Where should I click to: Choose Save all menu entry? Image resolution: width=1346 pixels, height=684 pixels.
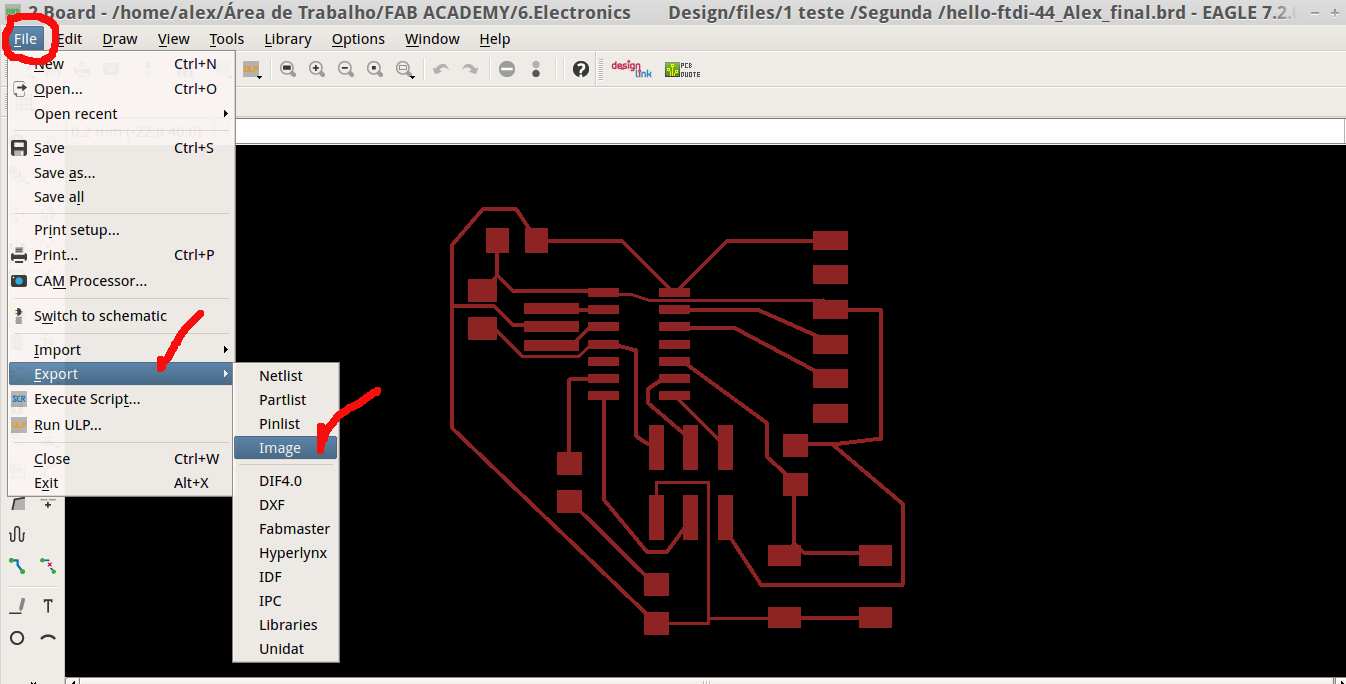pyautogui.click(x=120, y=197)
